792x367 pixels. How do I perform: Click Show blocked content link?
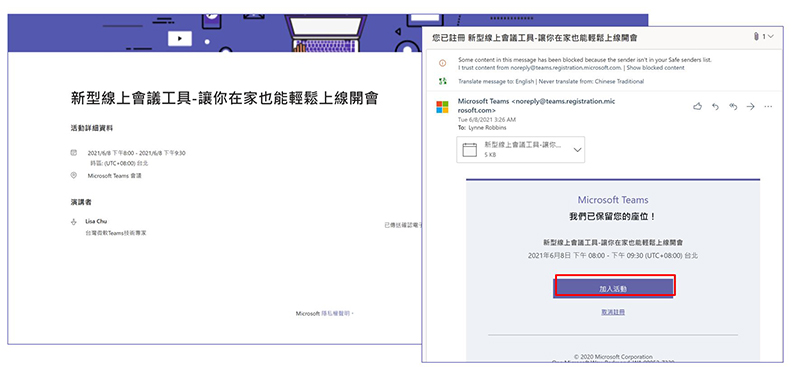(x=656, y=68)
